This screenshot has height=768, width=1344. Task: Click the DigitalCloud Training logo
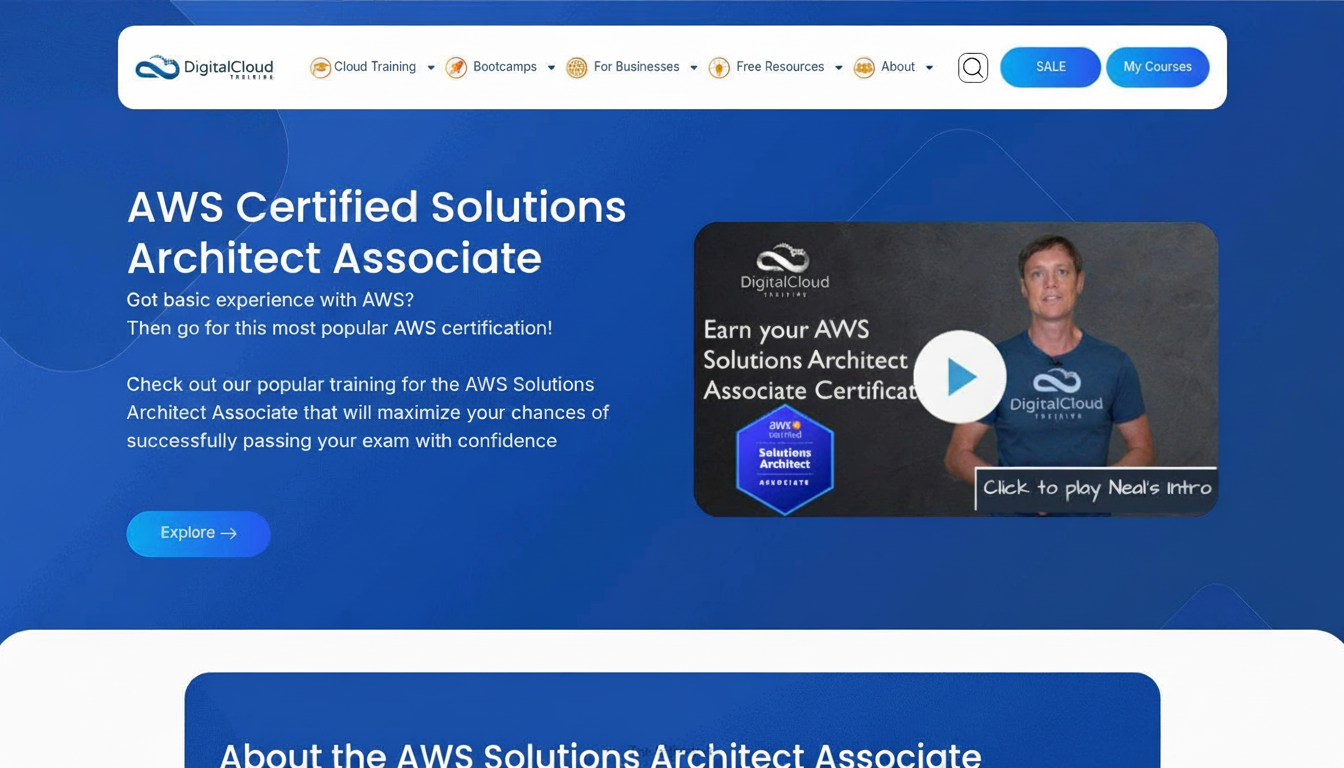[203, 67]
